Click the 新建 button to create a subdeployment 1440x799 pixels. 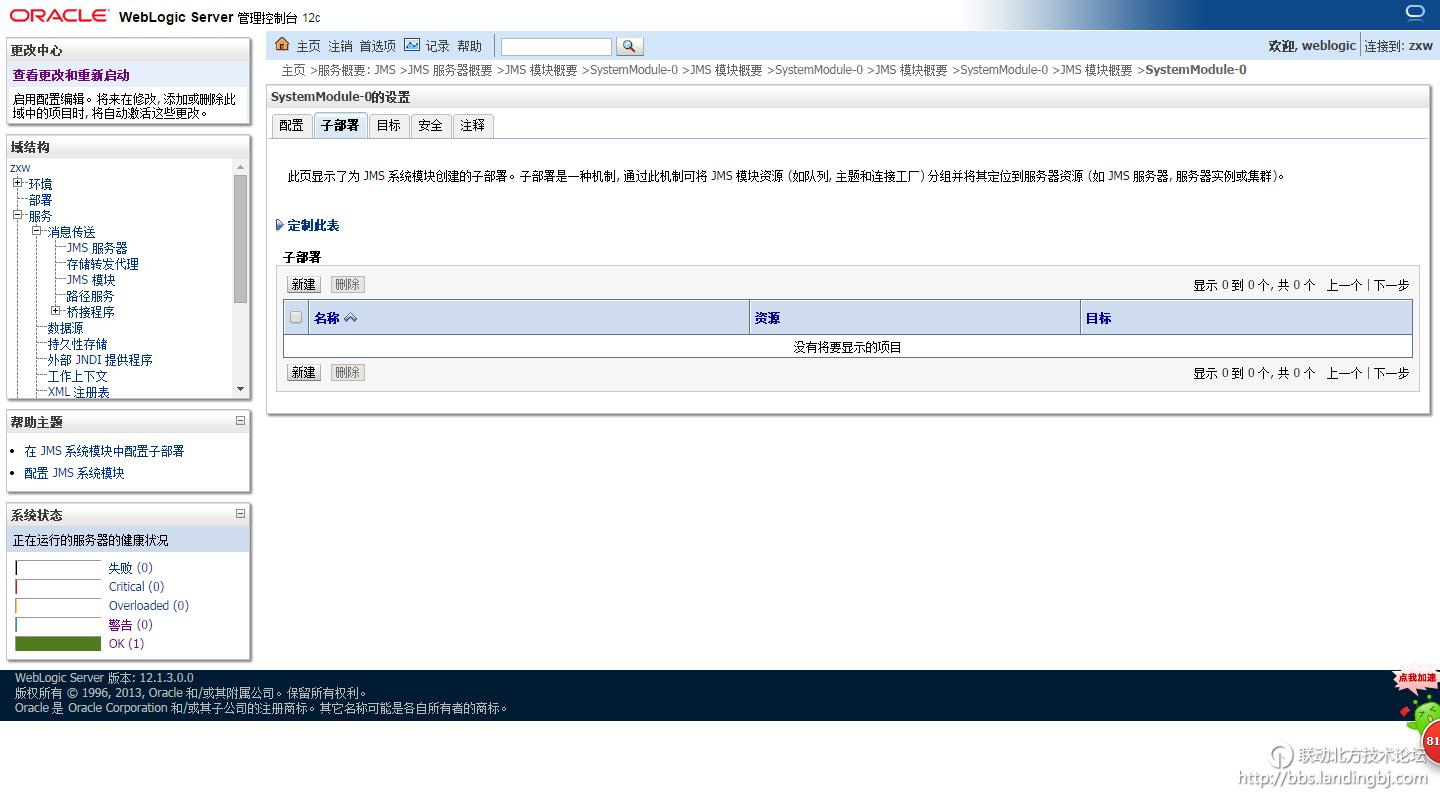click(303, 284)
